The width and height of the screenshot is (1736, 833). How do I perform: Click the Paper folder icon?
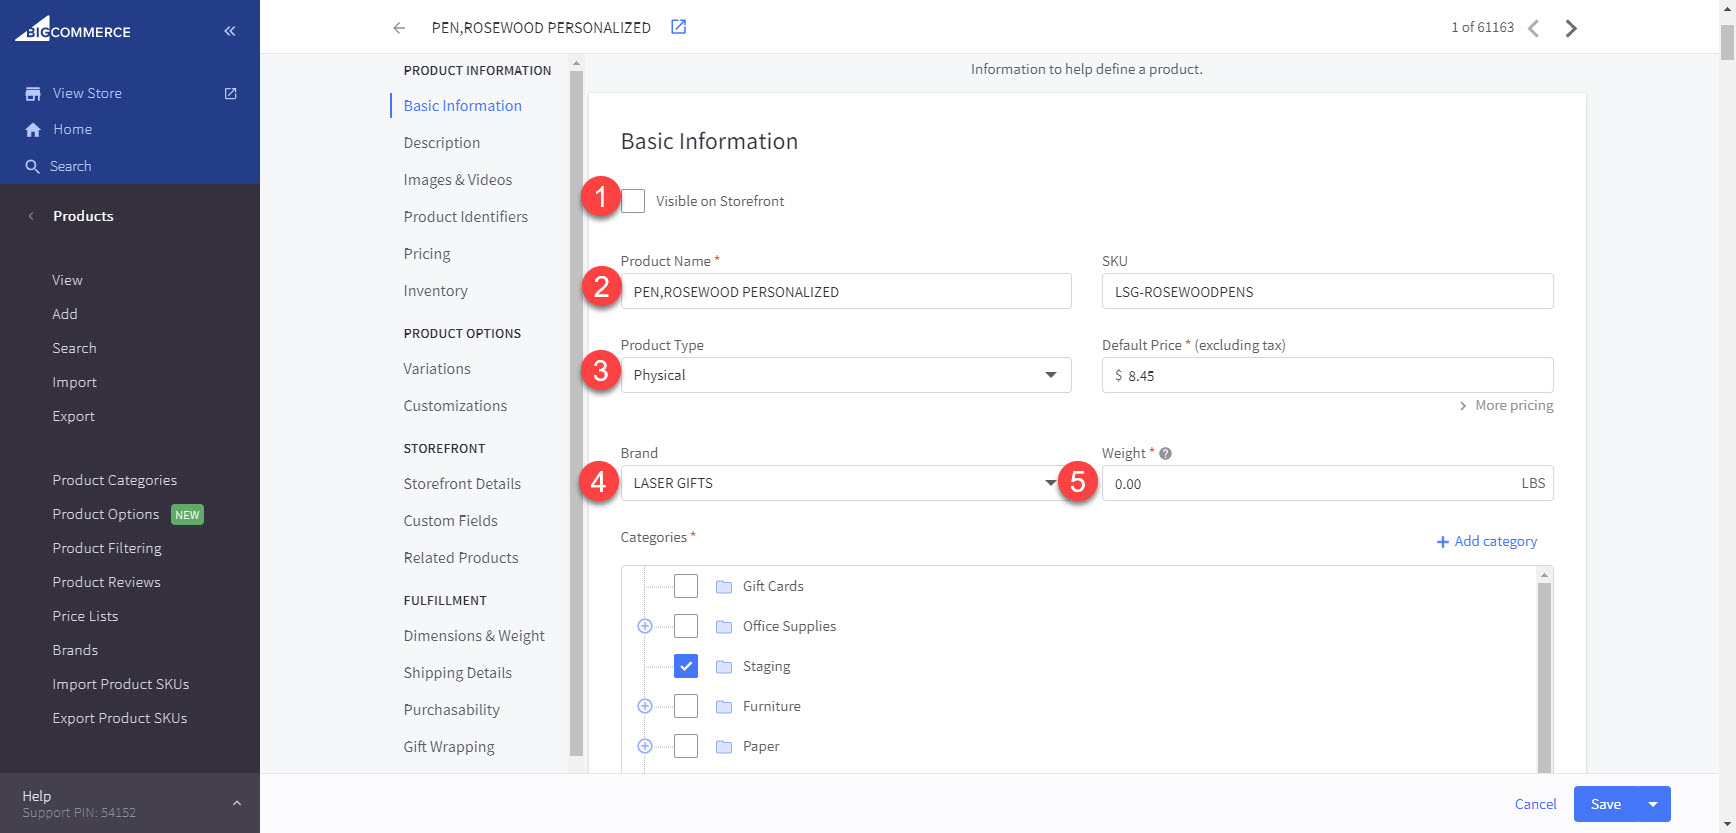click(x=724, y=746)
